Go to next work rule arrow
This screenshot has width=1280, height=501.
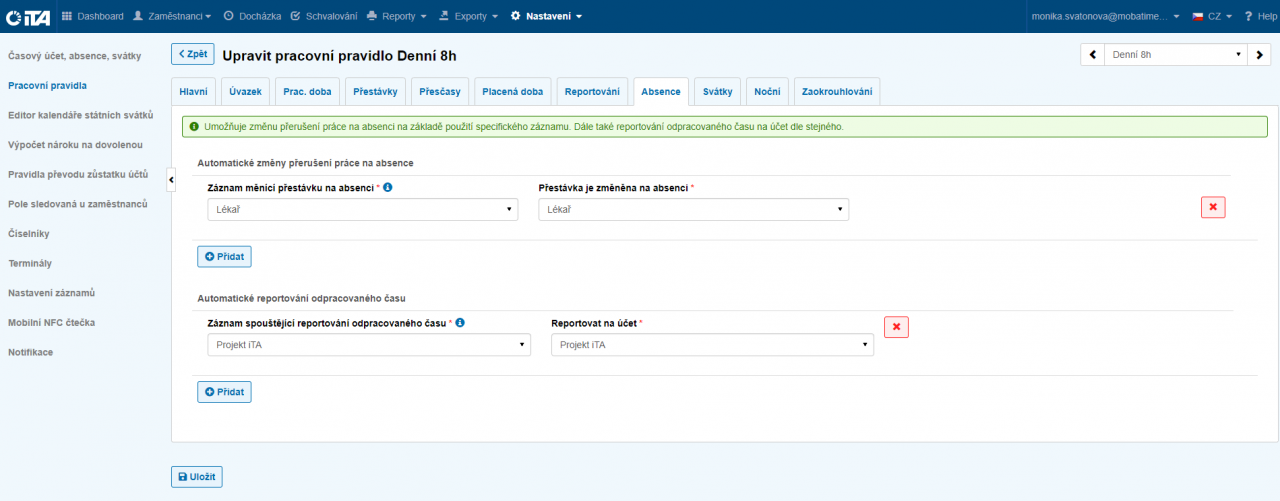click(1259, 55)
